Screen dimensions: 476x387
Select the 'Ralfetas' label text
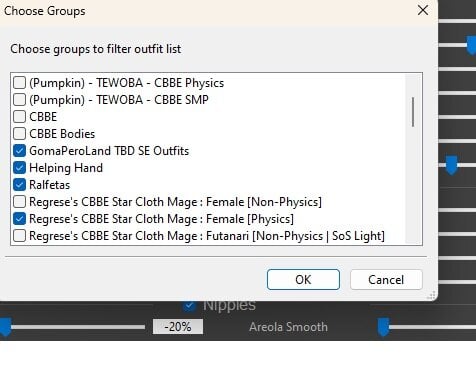pyautogui.click(x=50, y=185)
